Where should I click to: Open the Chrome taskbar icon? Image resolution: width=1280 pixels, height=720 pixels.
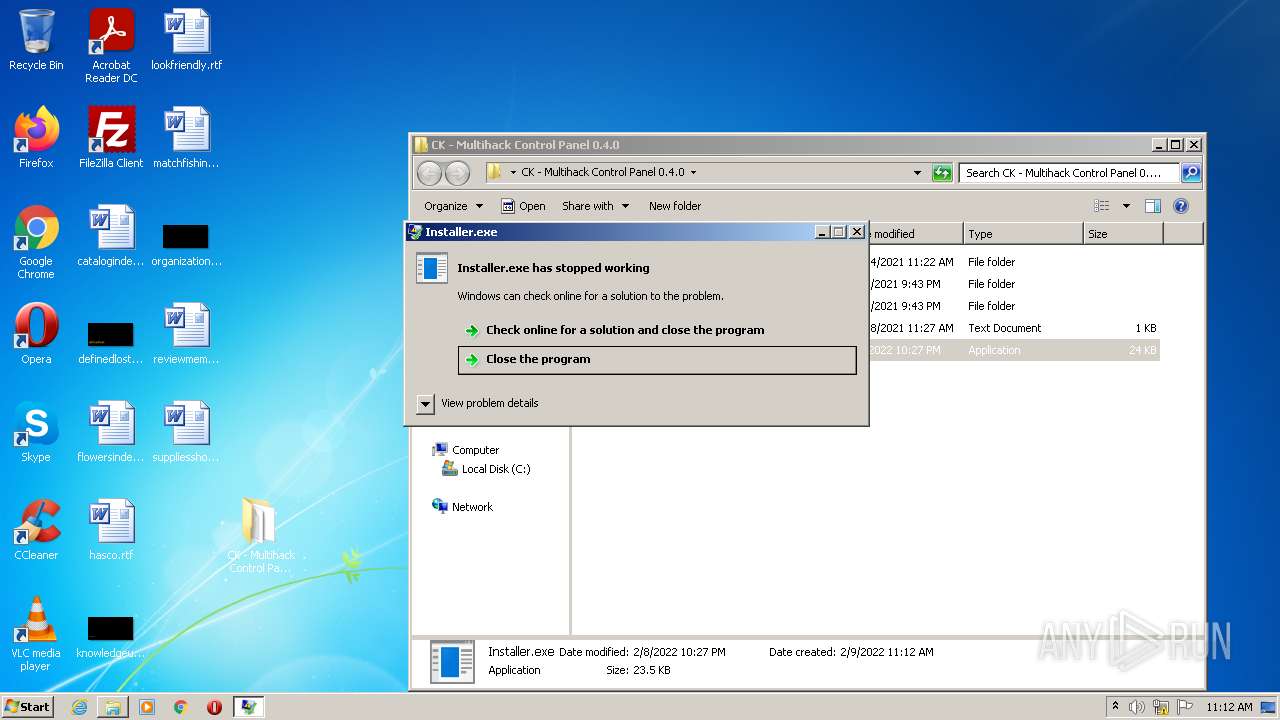click(181, 707)
